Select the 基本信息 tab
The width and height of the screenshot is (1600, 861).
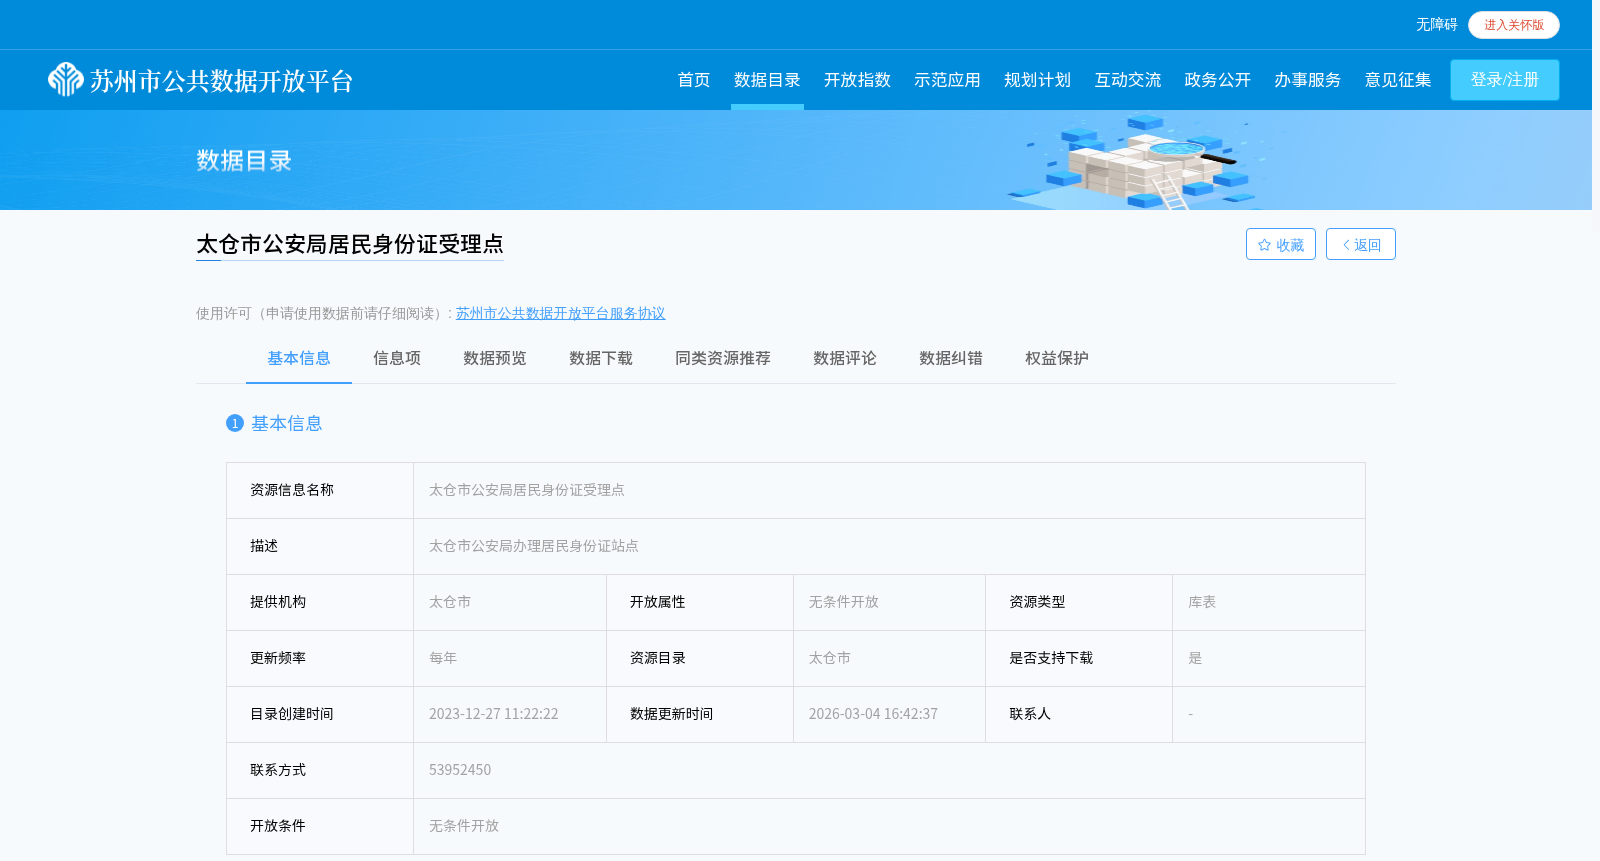click(x=299, y=358)
